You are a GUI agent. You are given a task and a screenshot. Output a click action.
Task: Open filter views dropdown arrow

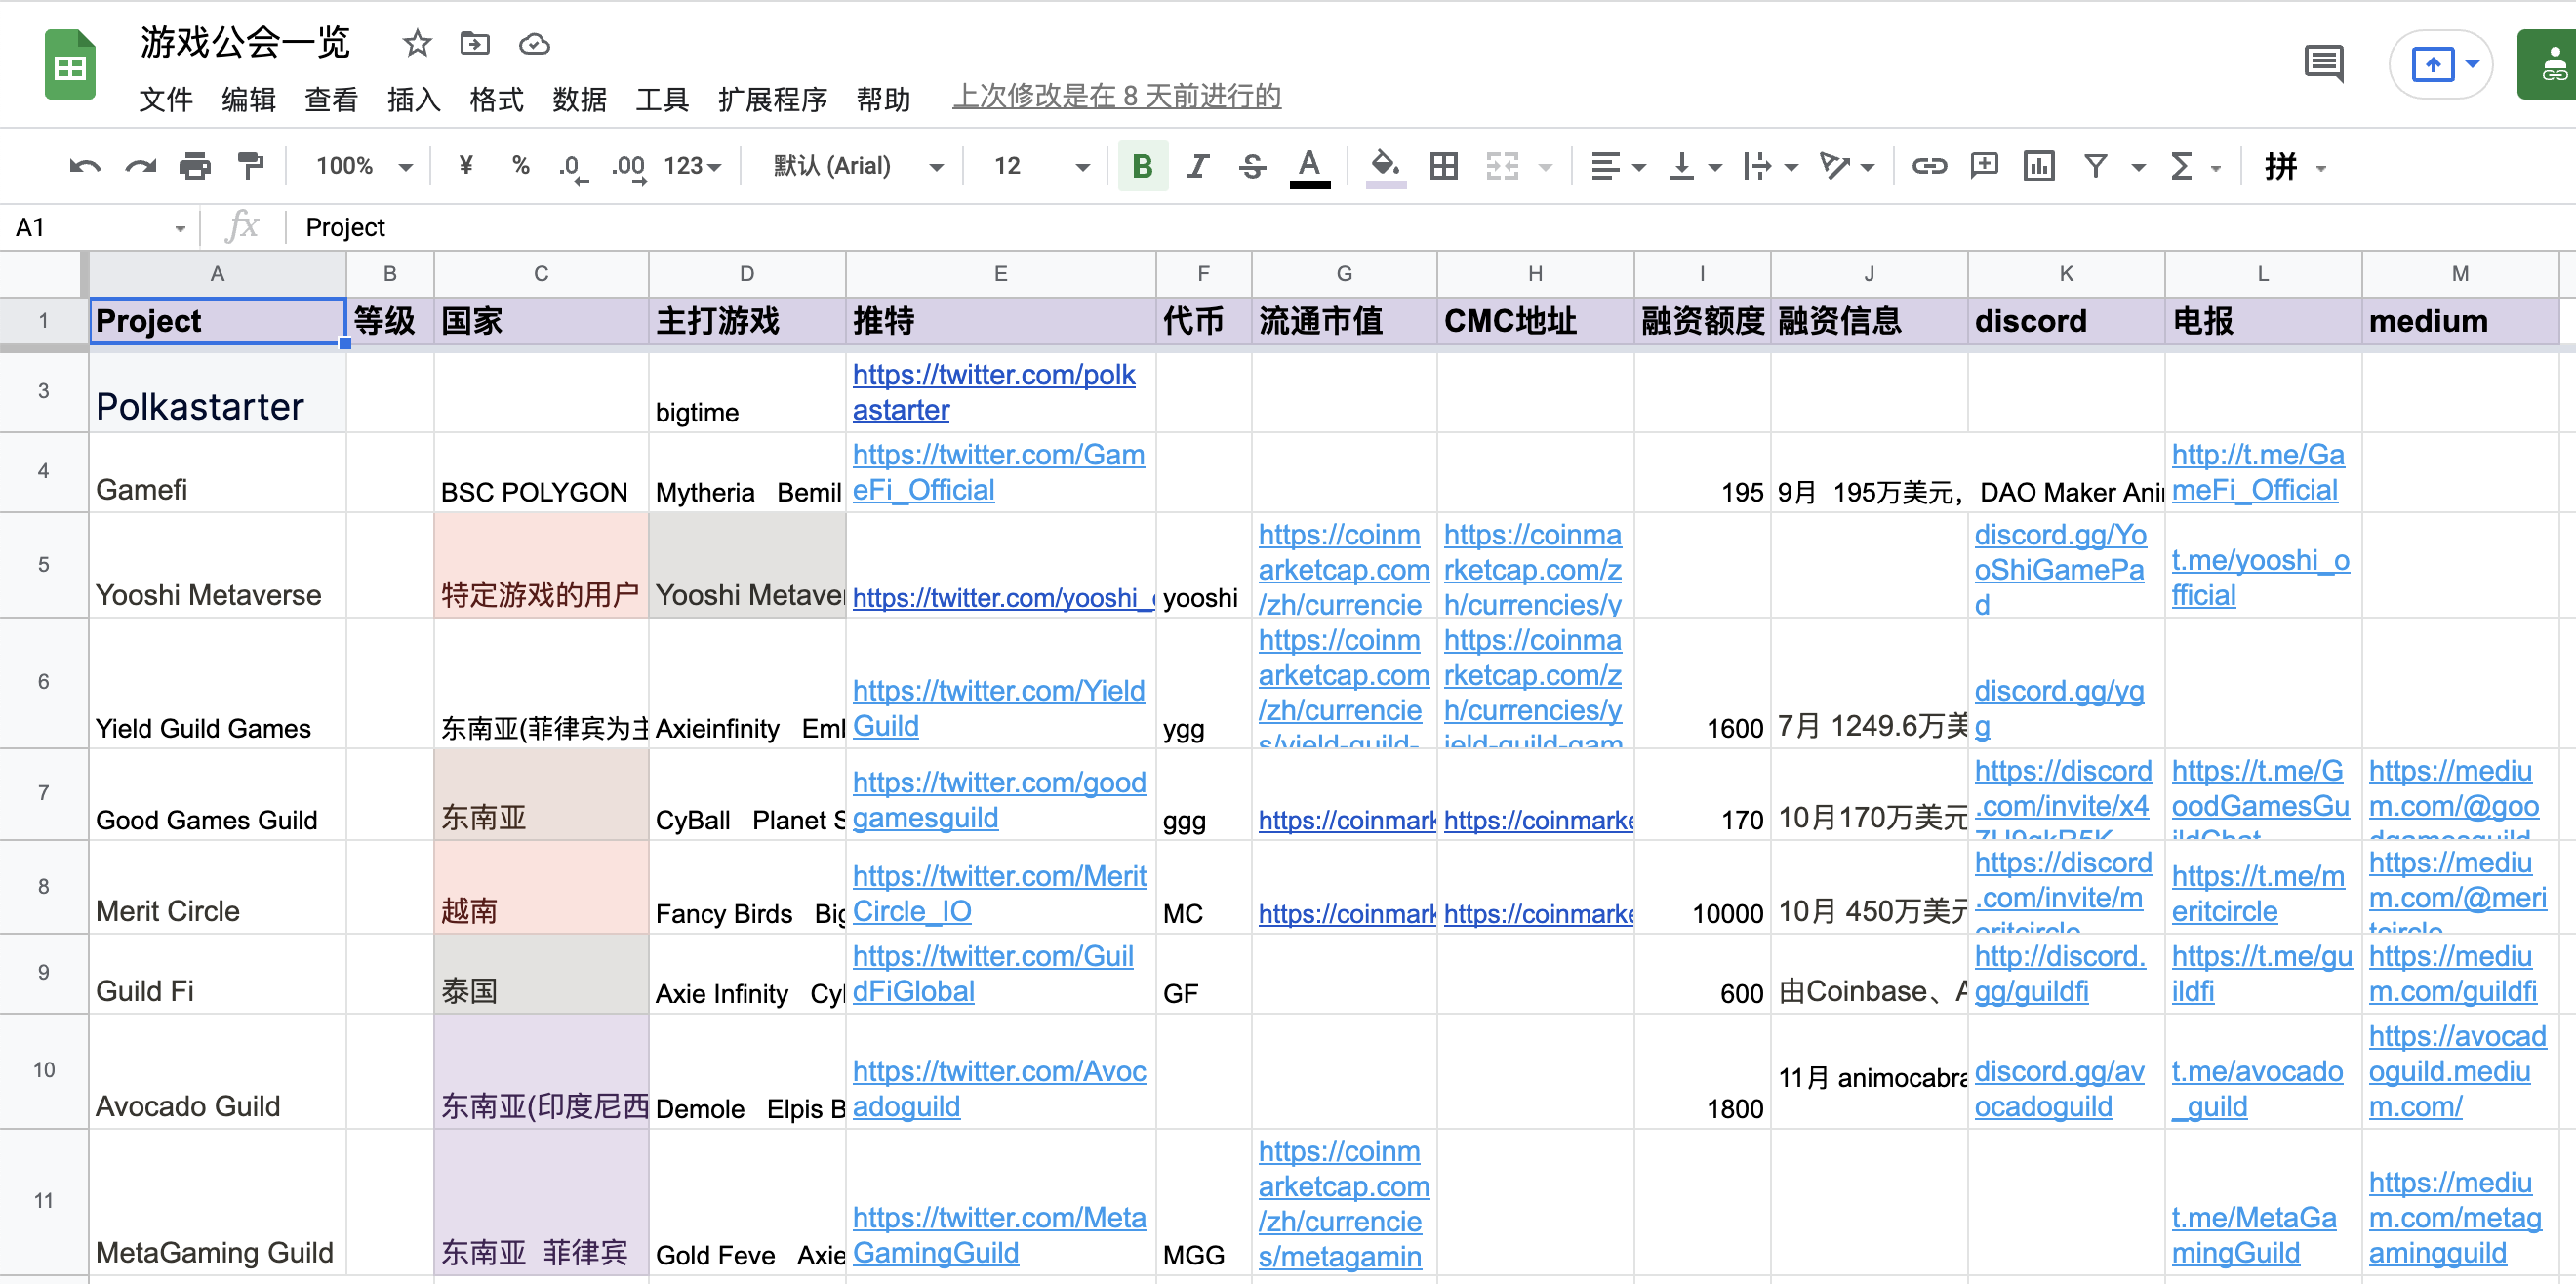pyautogui.click(x=2138, y=167)
